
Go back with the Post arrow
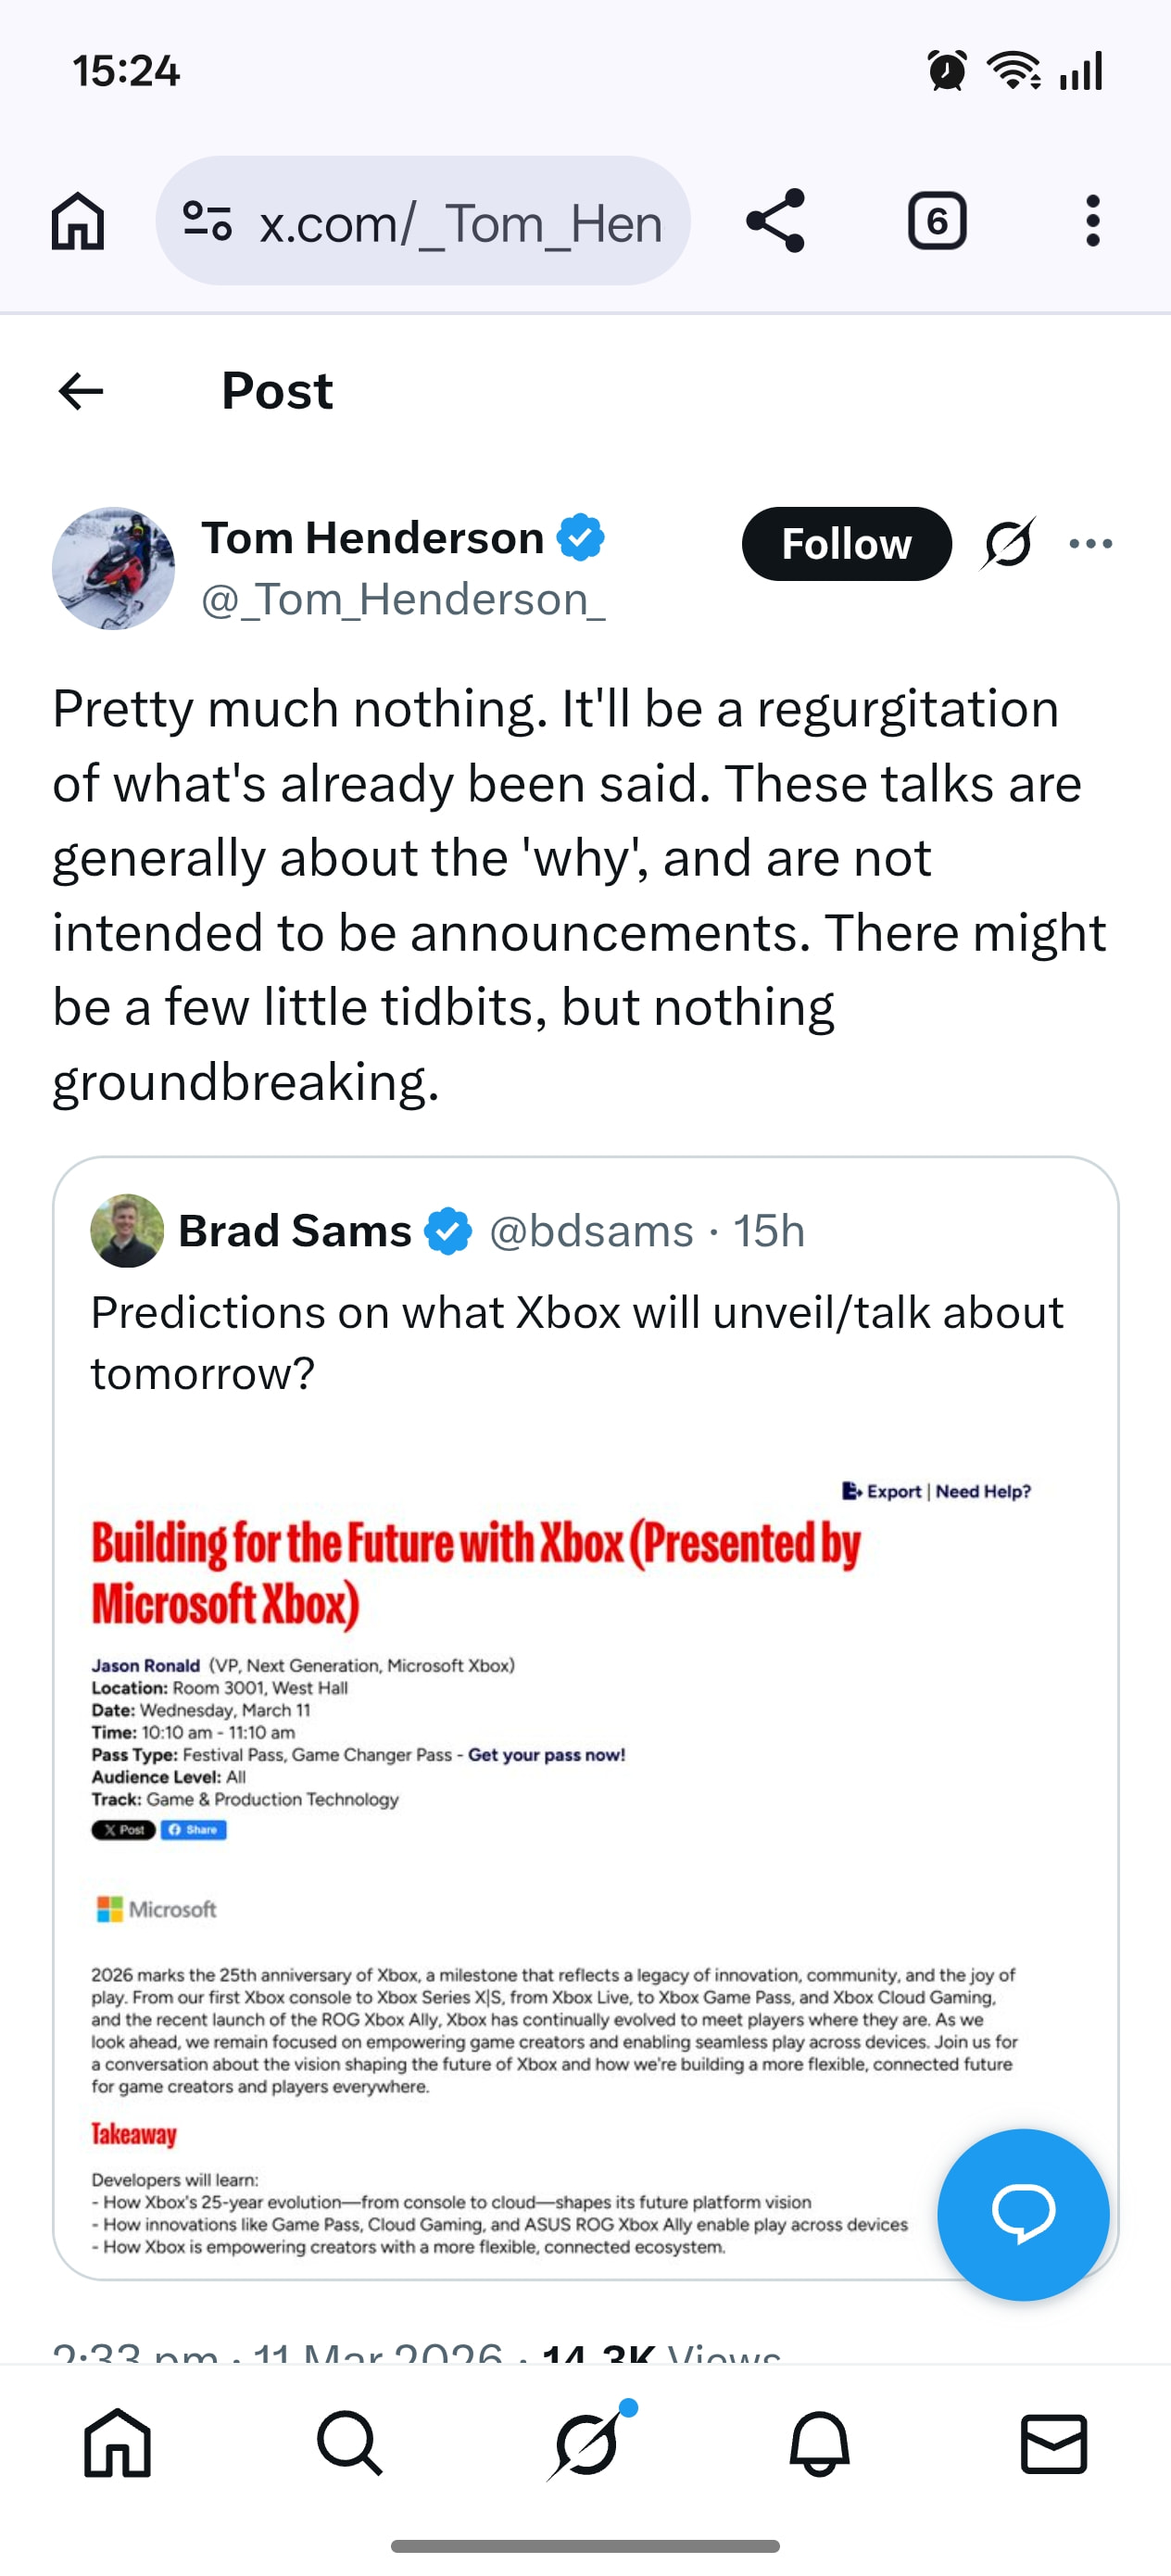81,391
